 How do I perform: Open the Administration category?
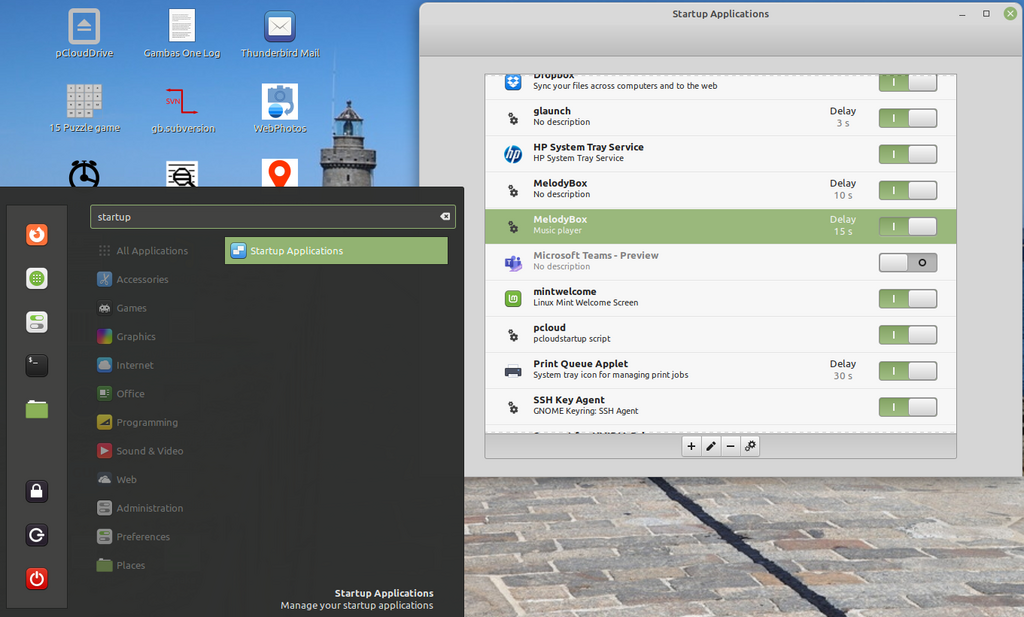[140, 509]
